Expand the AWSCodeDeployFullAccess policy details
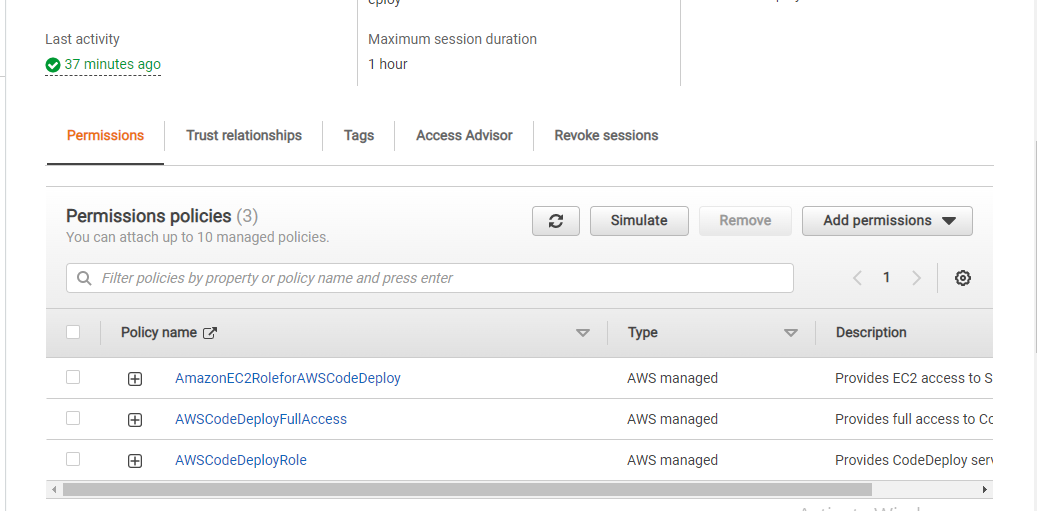The image size is (1037, 511). pos(135,420)
